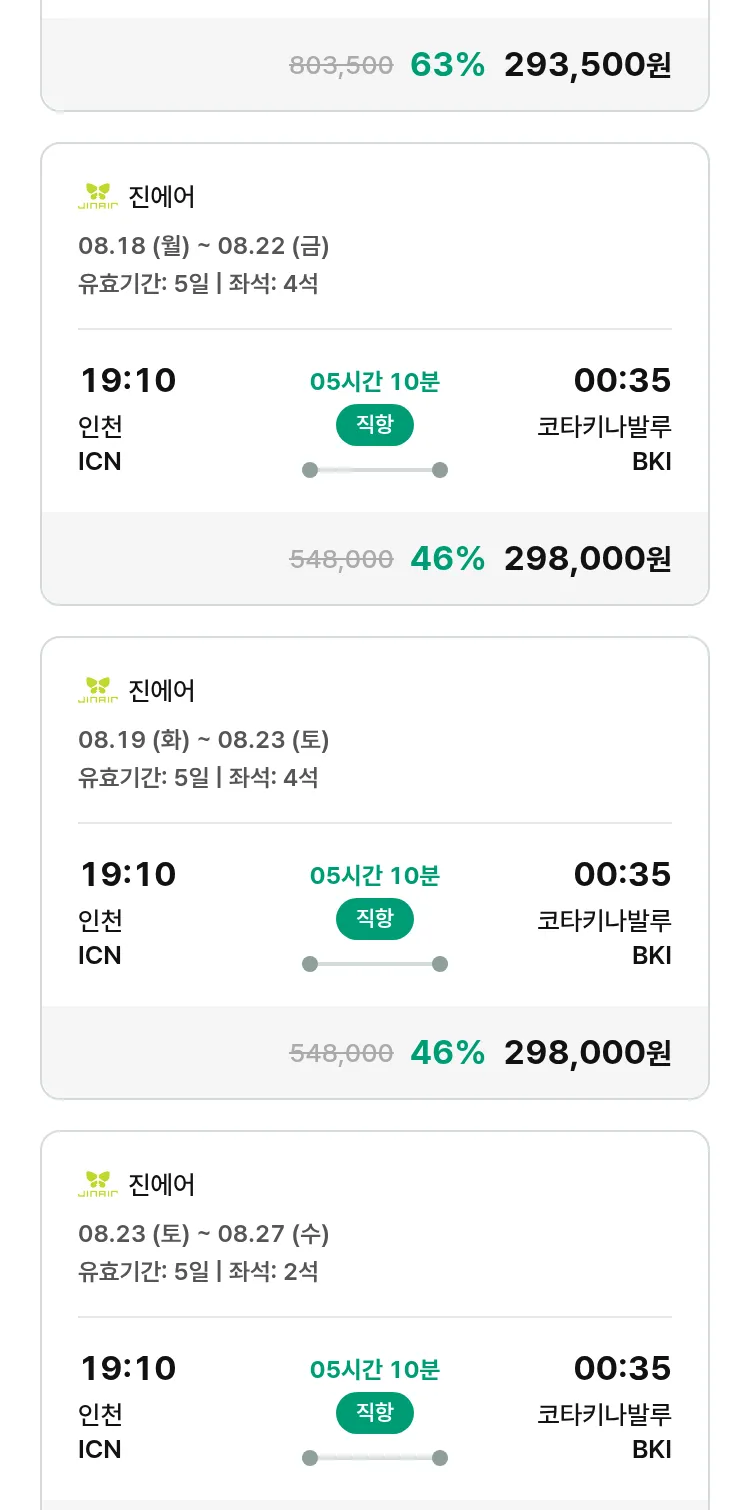This screenshot has height=1510, width=750.
Task: Select 298,000원 price on 08.18 flight
Action: tap(587, 559)
